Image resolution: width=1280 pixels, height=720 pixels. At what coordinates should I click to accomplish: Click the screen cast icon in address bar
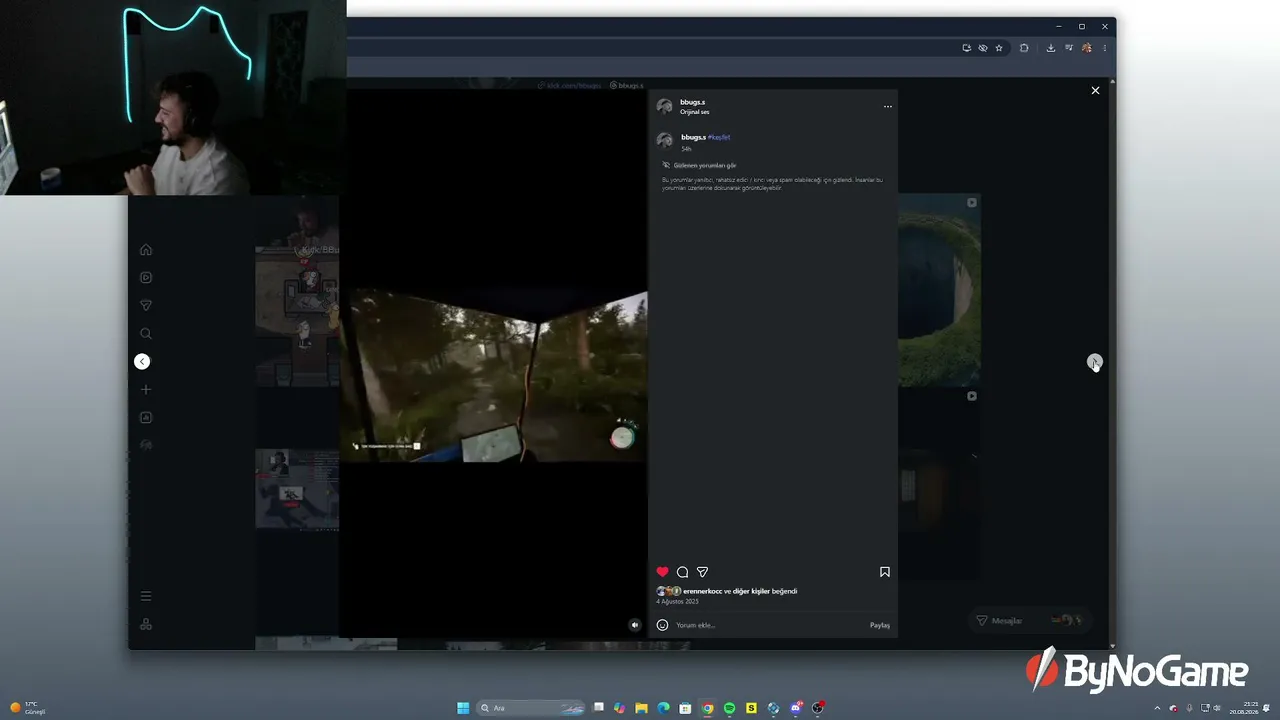click(x=966, y=48)
